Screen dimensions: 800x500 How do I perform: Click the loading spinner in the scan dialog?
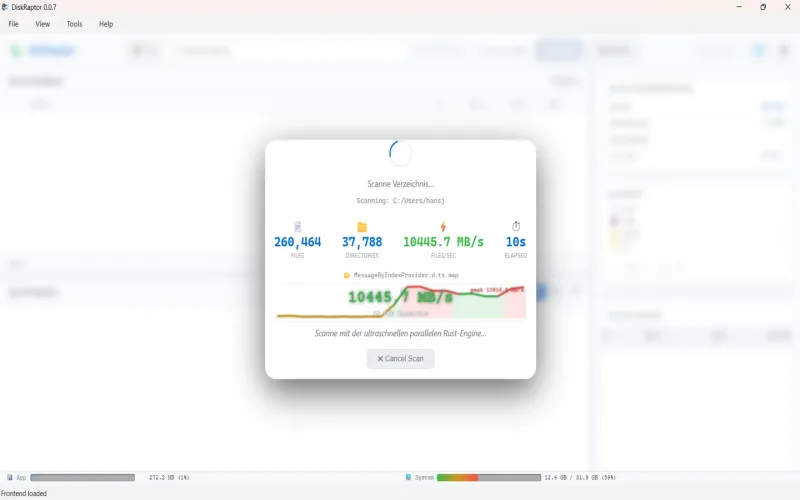(401, 153)
